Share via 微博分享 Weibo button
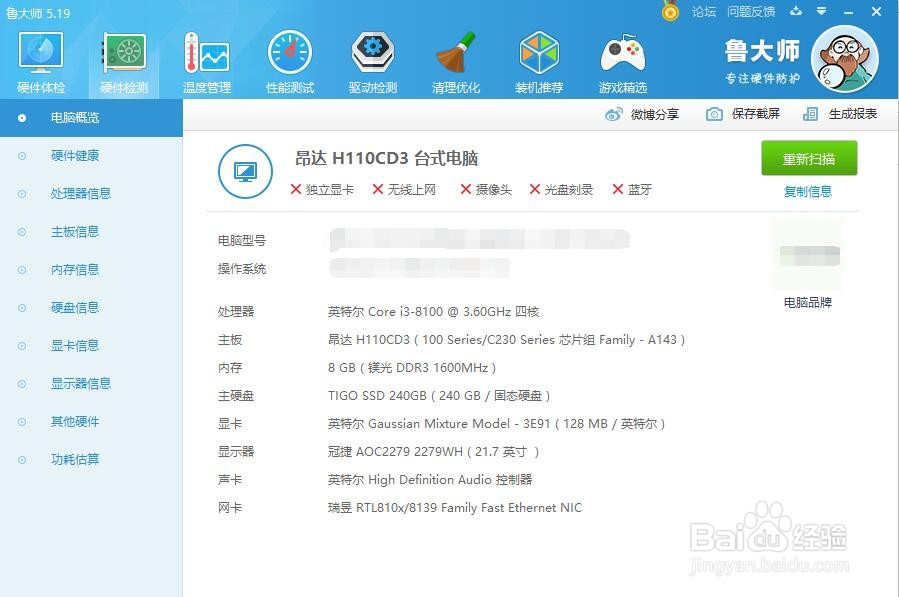The width and height of the screenshot is (899, 597). click(x=642, y=114)
